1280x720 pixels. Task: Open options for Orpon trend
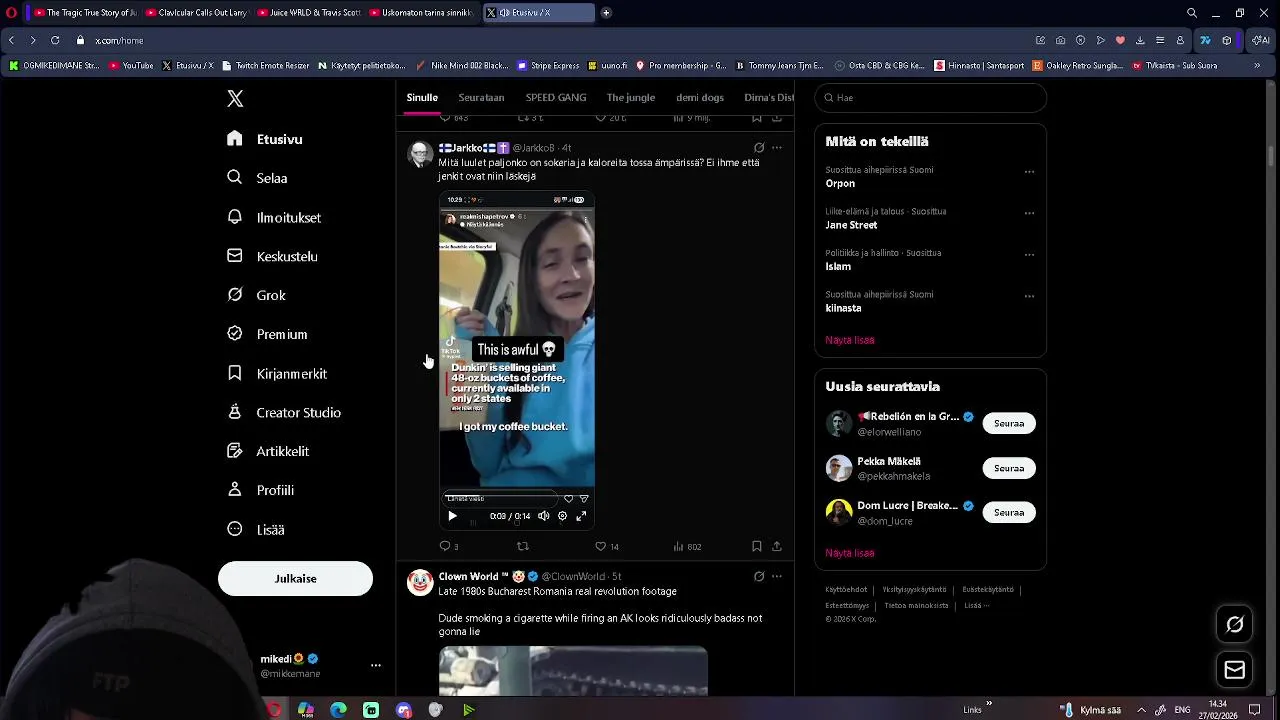click(x=1029, y=172)
